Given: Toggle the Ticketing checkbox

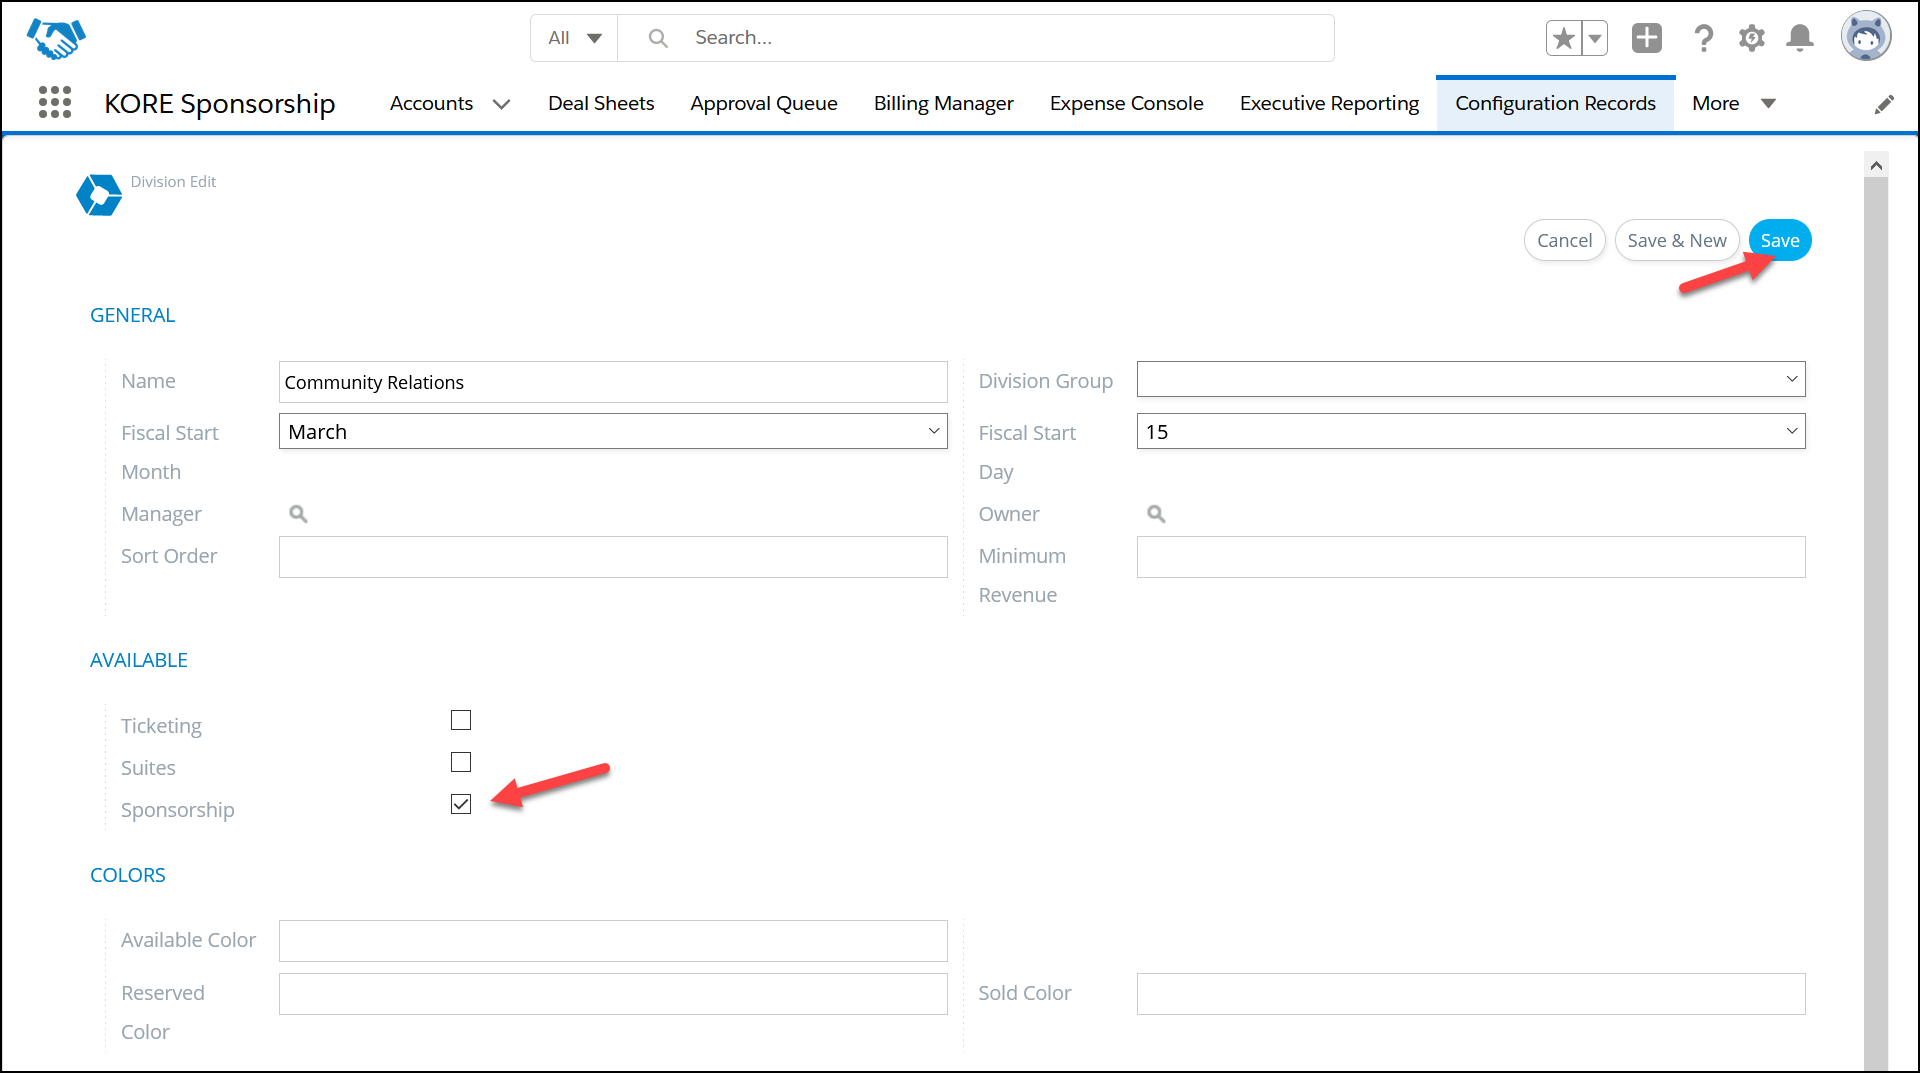Looking at the screenshot, I should tap(461, 720).
